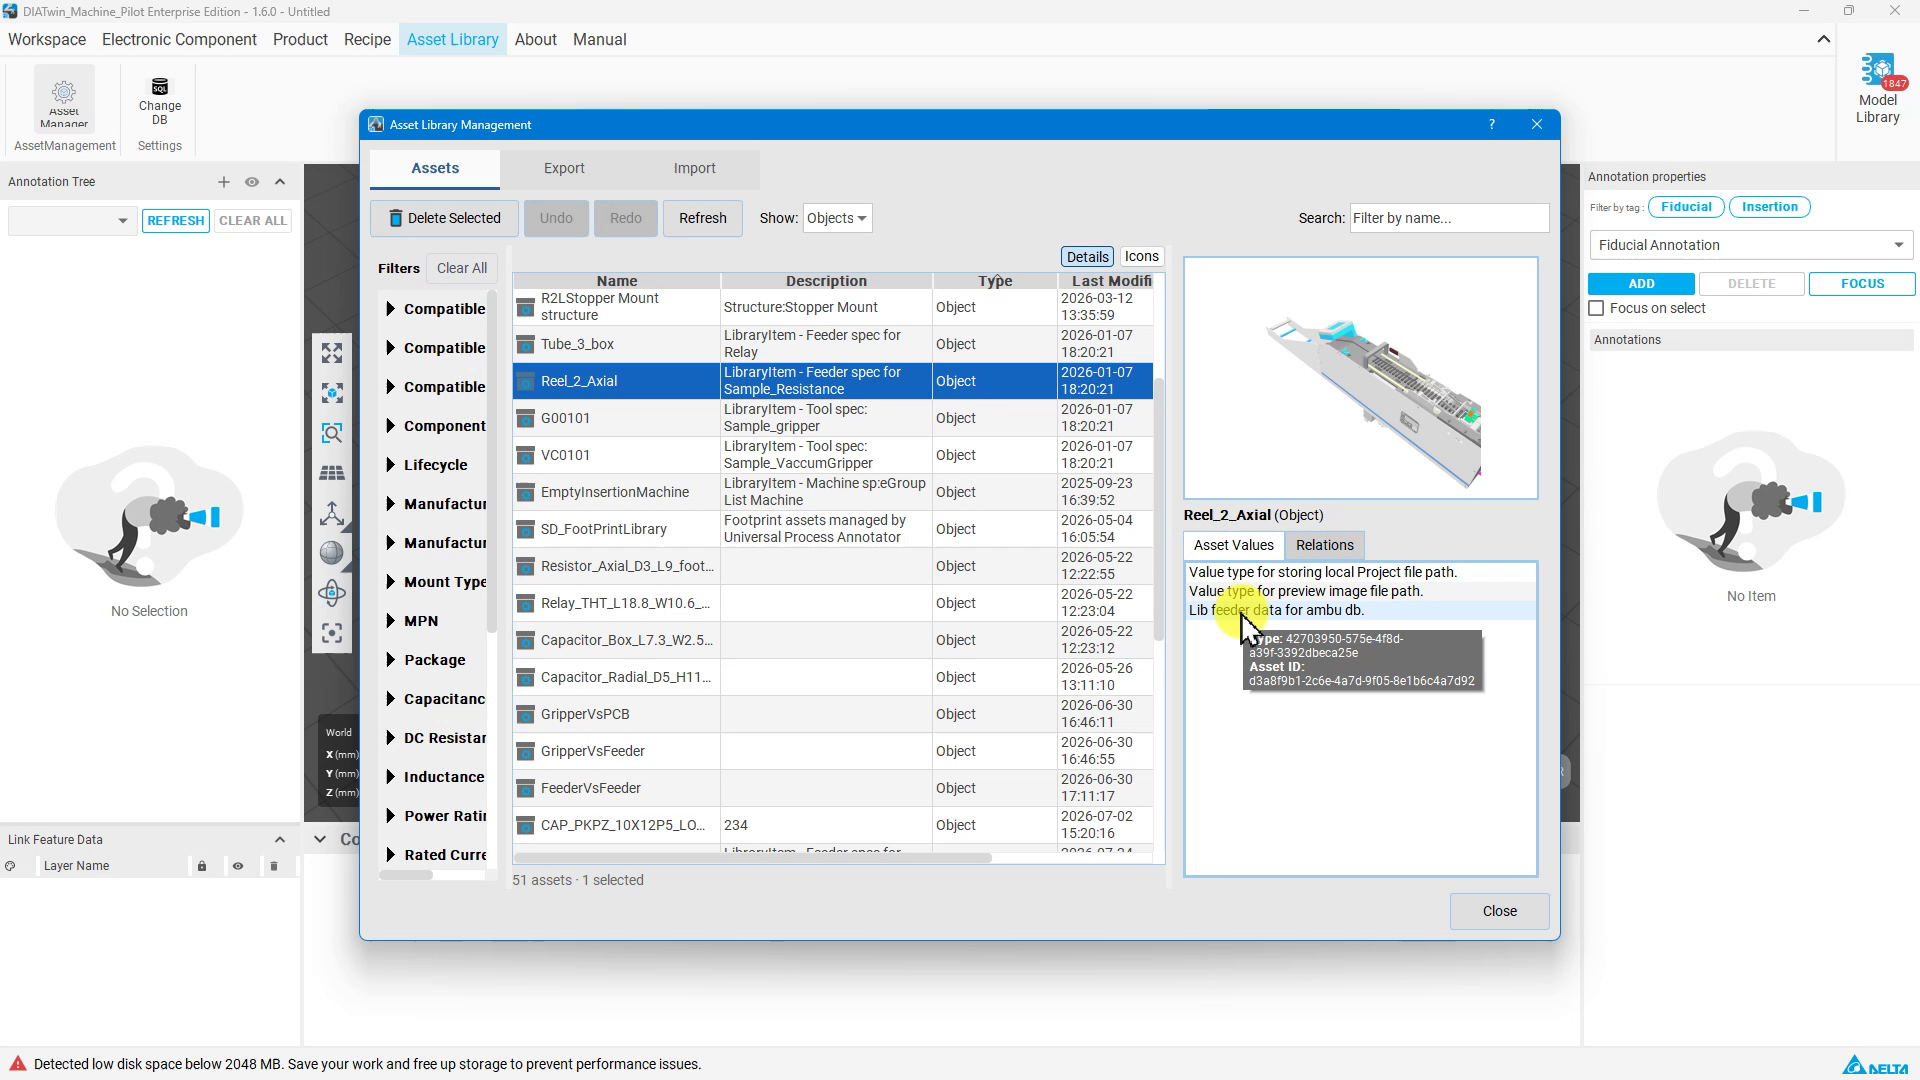Open the Show Objects dropdown
The height and width of the screenshot is (1080, 1920).
pyautogui.click(x=837, y=218)
